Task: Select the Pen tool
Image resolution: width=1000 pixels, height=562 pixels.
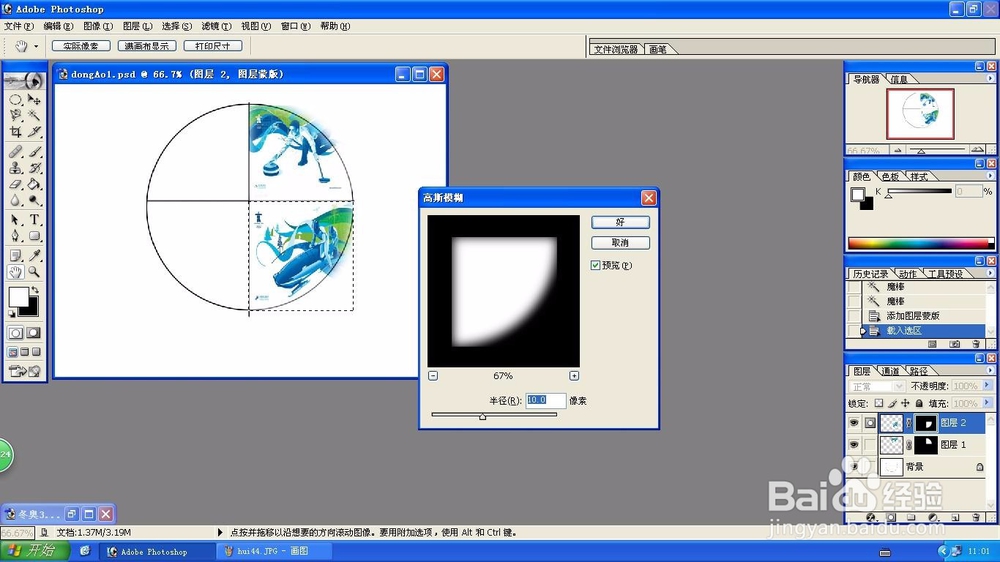Action: [15, 236]
